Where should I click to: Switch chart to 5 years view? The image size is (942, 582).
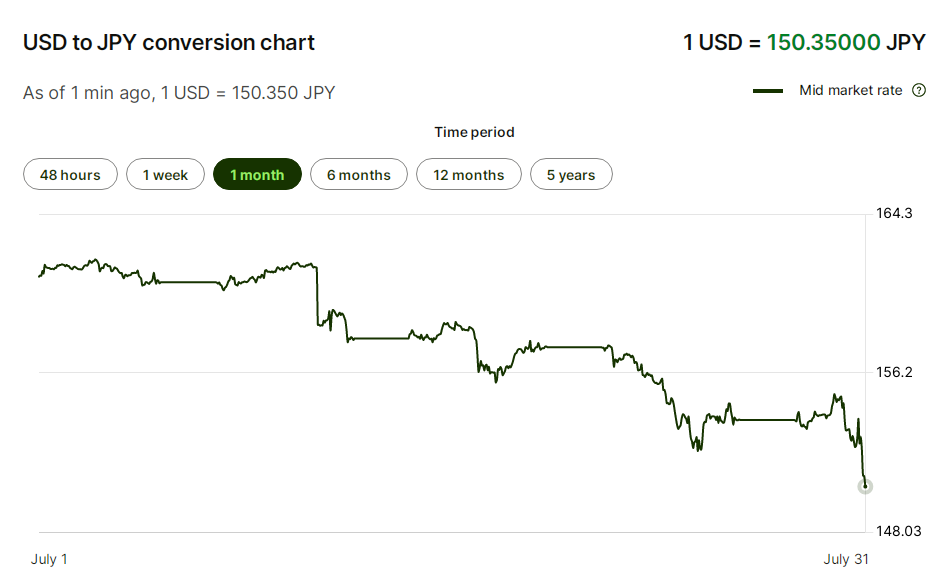coord(571,175)
